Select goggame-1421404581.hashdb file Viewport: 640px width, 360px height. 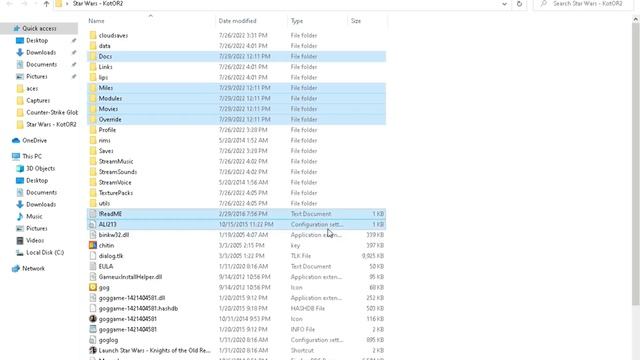pyautogui.click(x=138, y=309)
